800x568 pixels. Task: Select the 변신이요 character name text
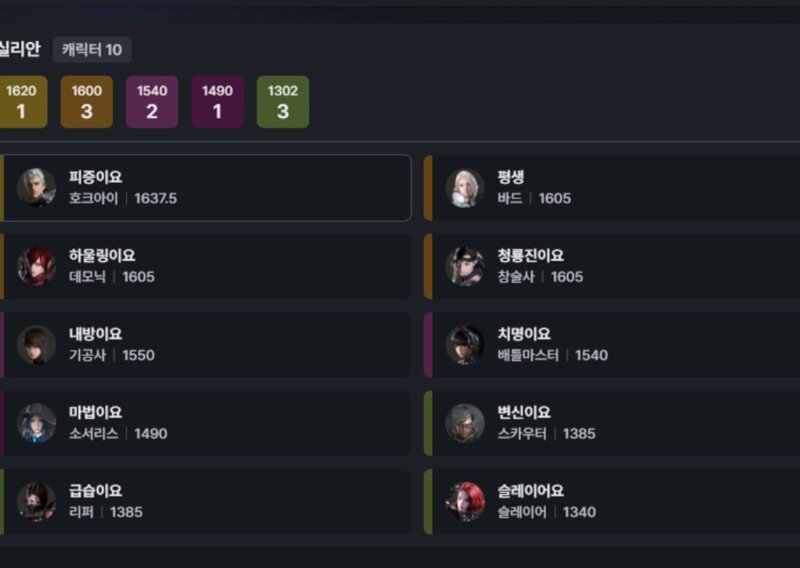pyautogui.click(x=524, y=412)
